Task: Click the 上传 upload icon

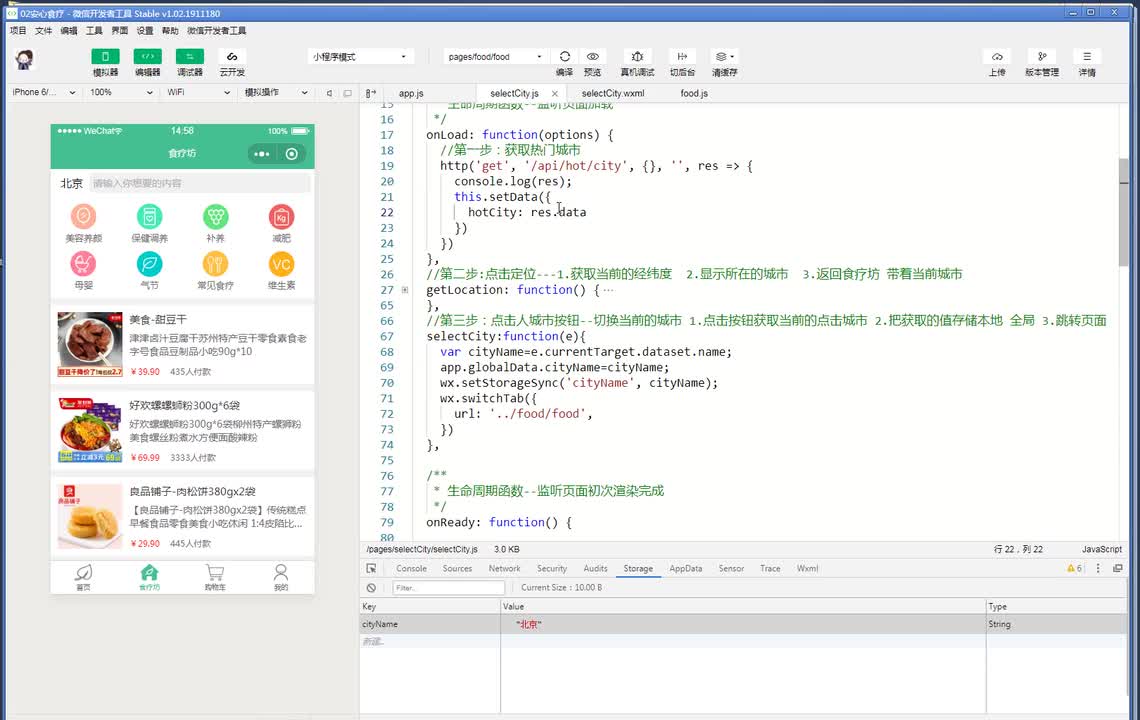Action: point(996,57)
